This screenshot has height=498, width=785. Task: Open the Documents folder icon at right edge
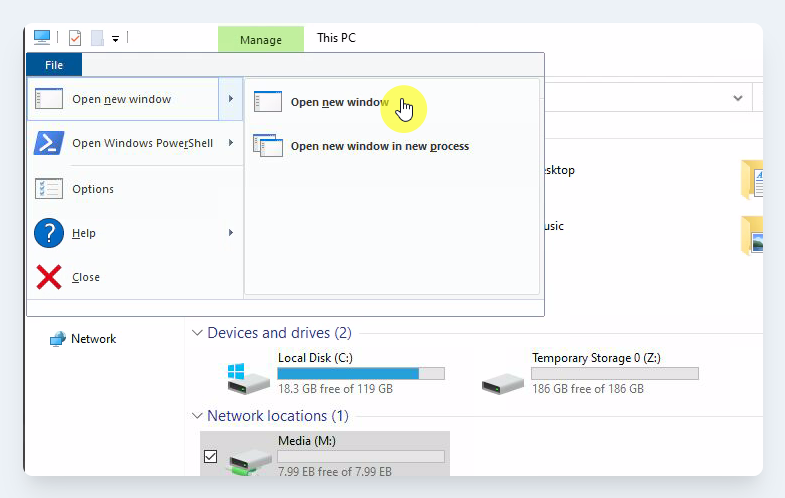[752, 179]
